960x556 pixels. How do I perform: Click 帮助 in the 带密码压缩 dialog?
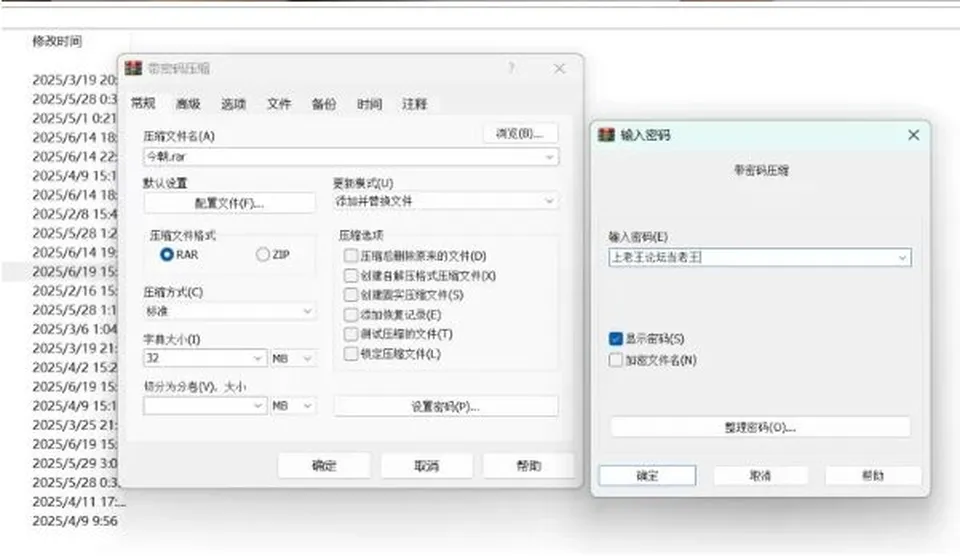[x=528, y=466]
